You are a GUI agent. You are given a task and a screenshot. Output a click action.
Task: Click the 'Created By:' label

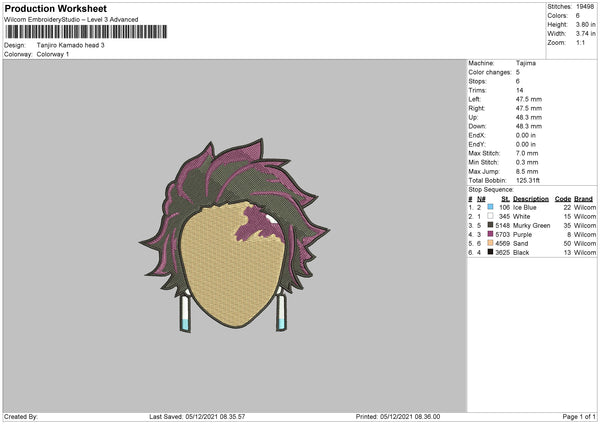coord(21,416)
